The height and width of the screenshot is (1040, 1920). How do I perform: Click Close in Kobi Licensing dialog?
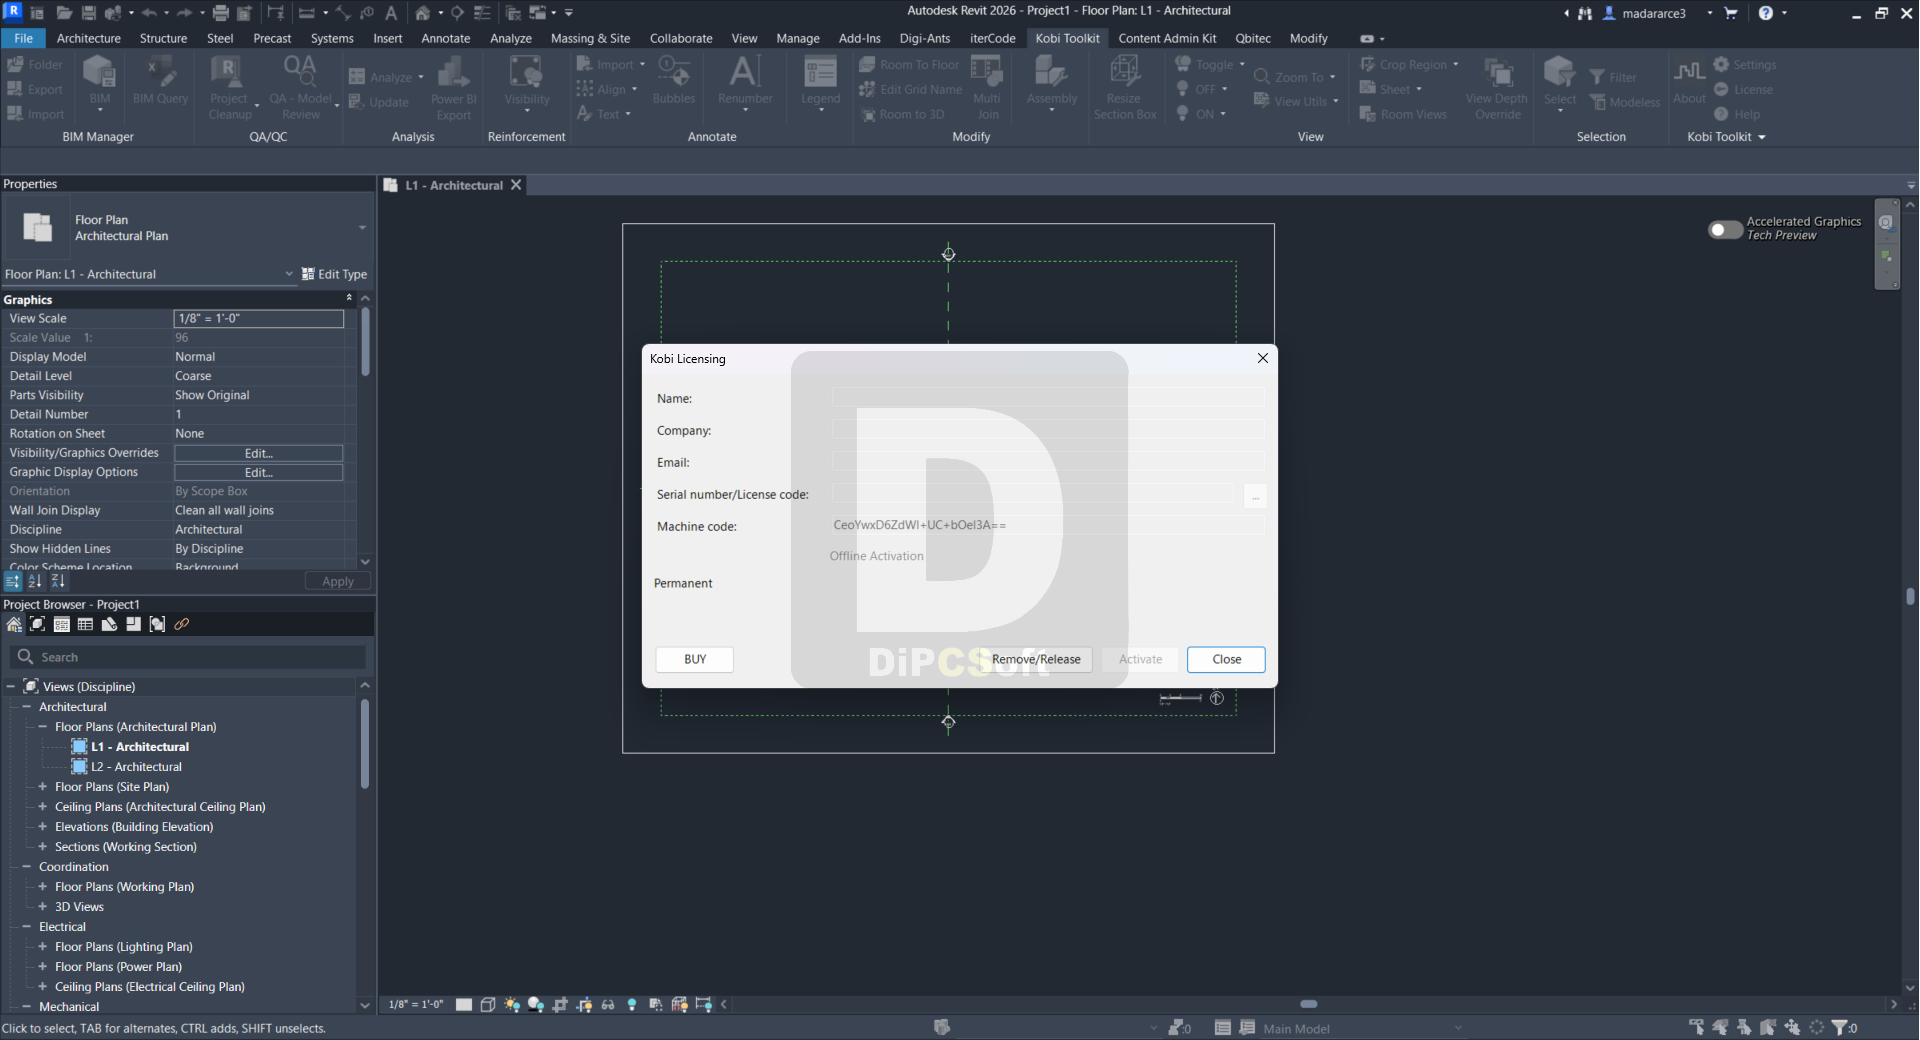pos(1226,659)
